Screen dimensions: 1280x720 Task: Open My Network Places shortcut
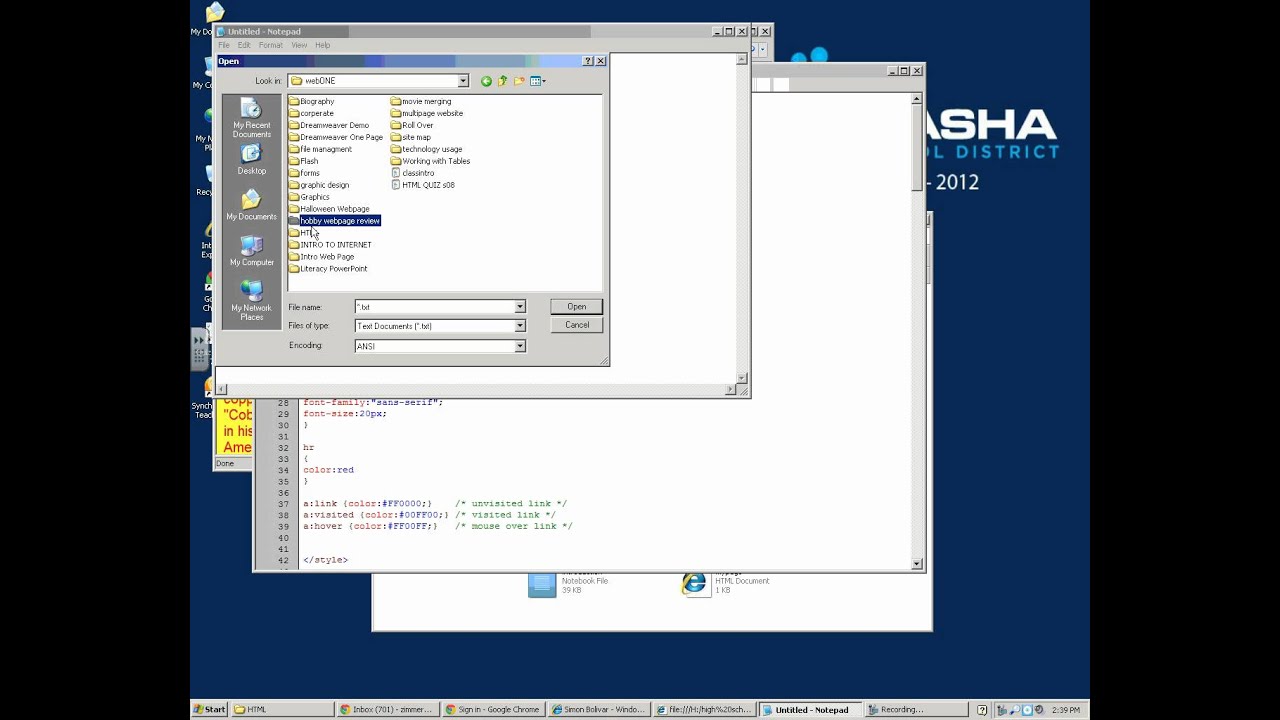[x=252, y=300]
